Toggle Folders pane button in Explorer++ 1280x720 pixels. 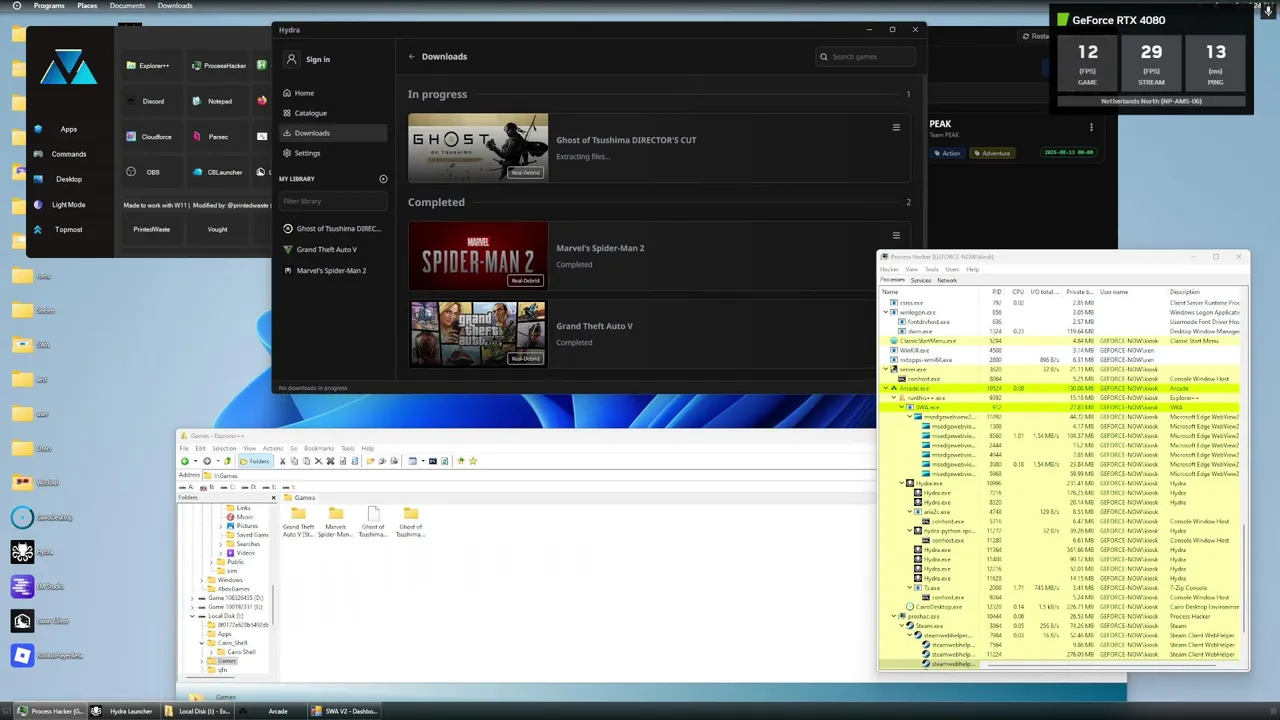click(256, 461)
